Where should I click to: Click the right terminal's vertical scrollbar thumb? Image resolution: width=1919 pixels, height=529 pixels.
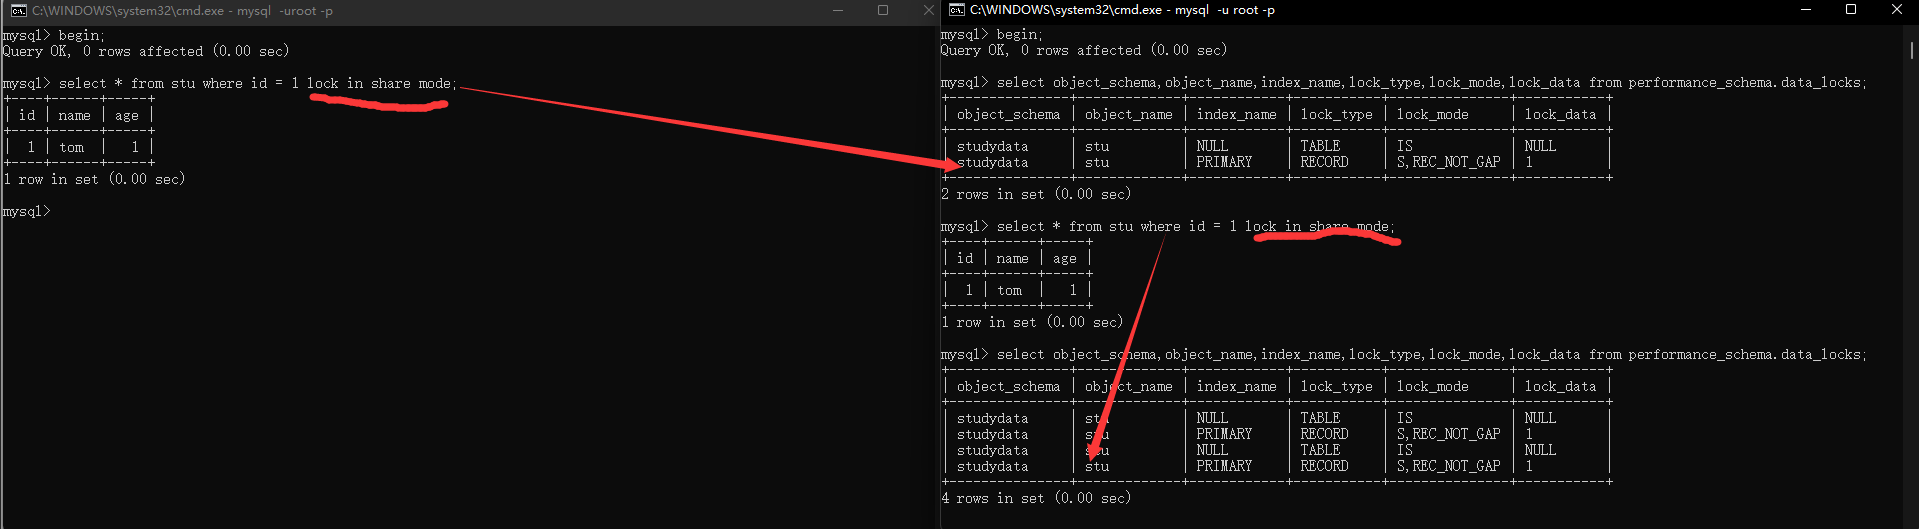point(1912,50)
